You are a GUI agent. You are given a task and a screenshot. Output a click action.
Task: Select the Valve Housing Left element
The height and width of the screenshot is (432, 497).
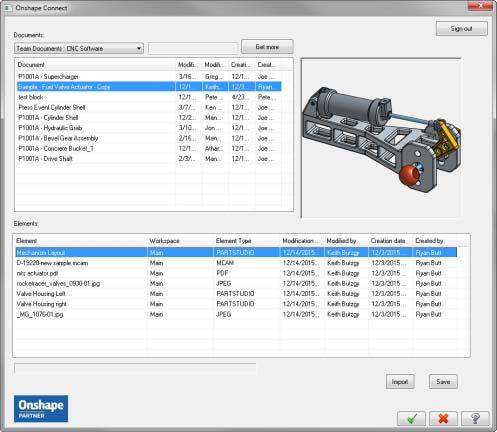click(236, 294)
